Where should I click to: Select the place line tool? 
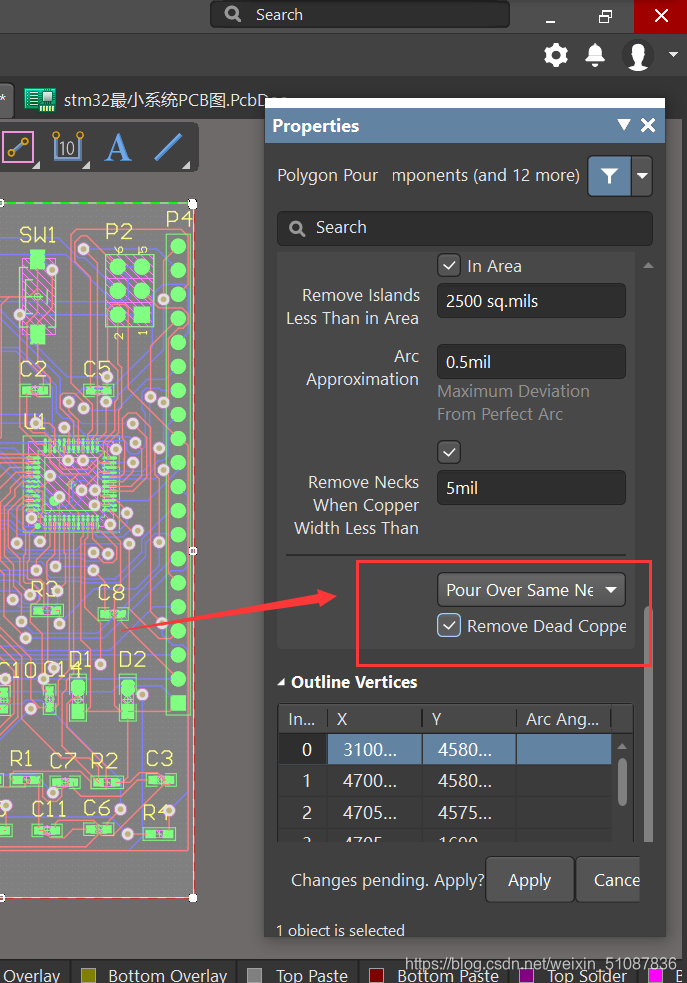[167, 148]
